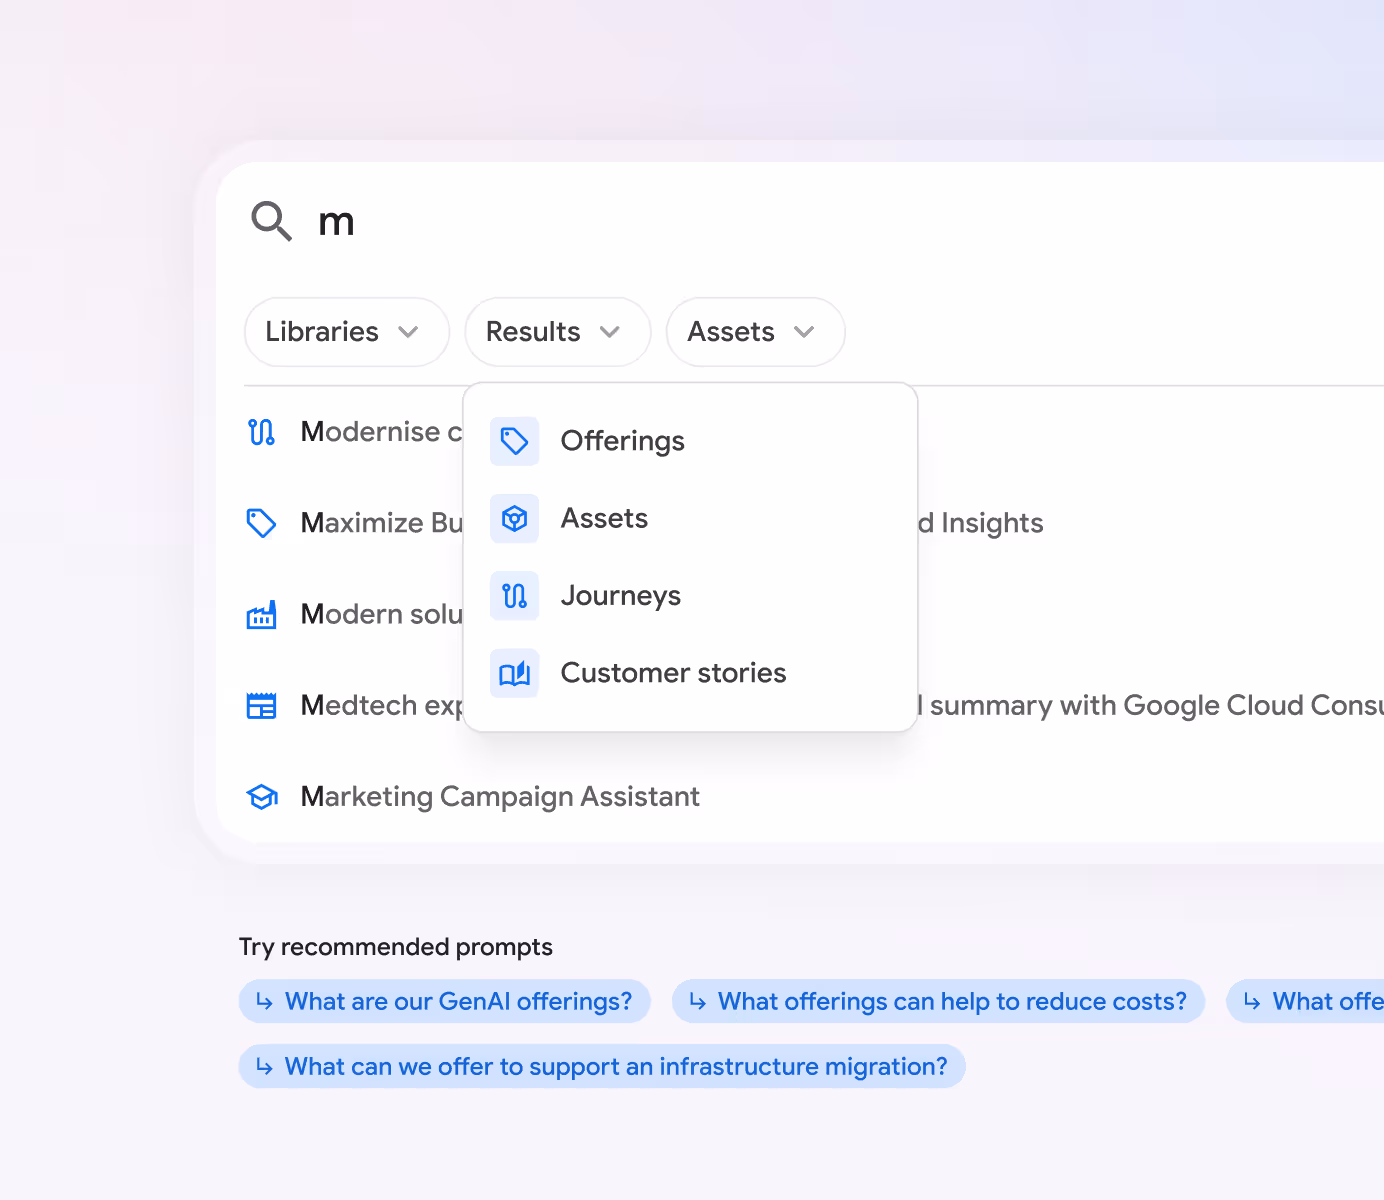
Task: Open the Results filter dropdown
Action: (x=557, y=332)
